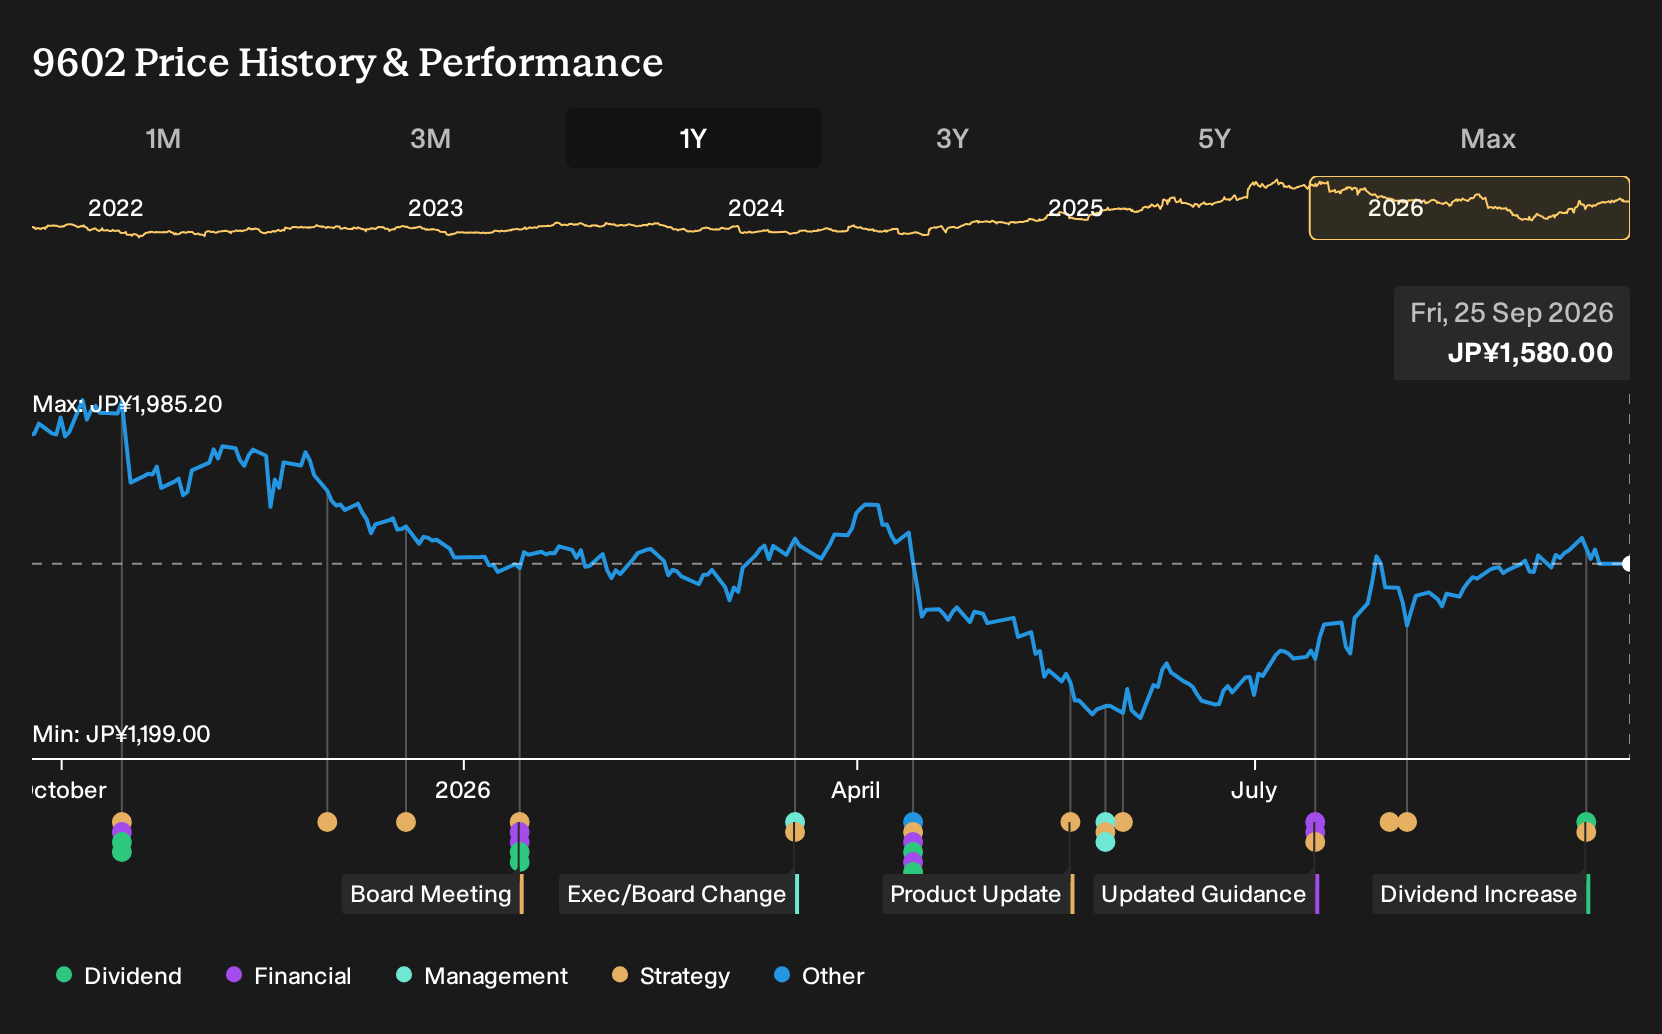Click the April axis label
1662x1034 pixels.
click(856, 790)
